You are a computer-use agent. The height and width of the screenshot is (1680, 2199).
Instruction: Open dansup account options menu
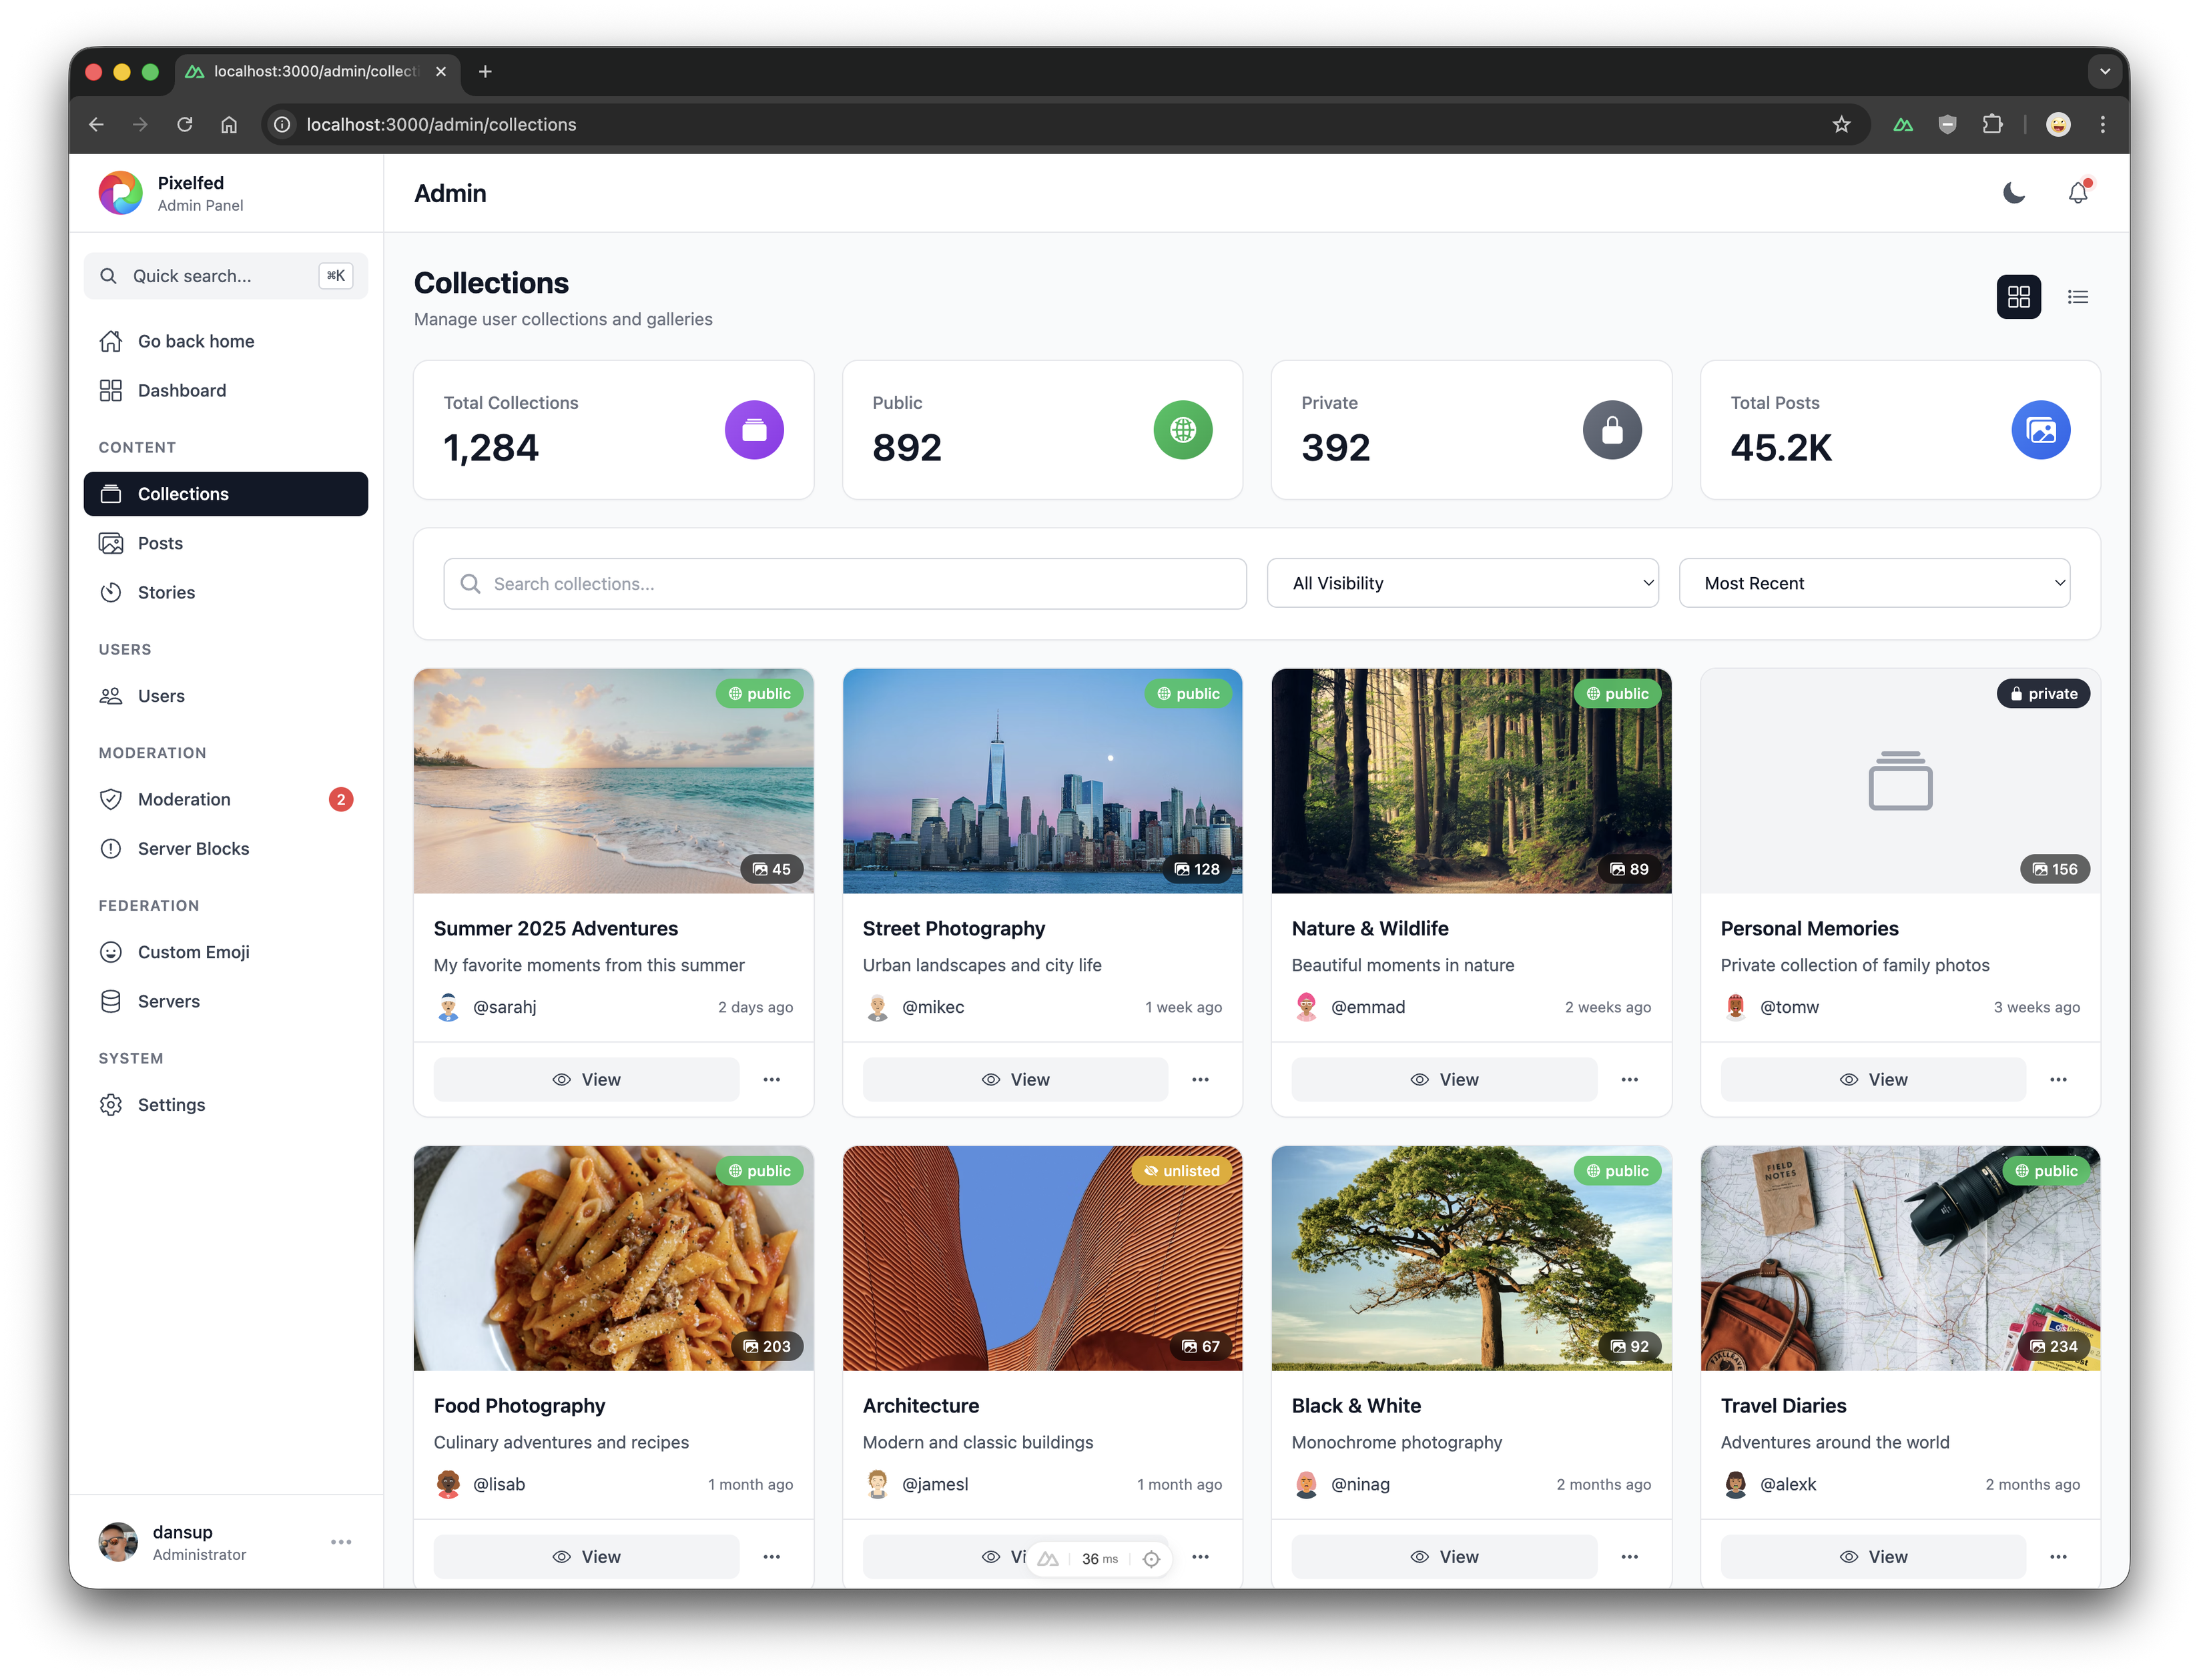(x=341, y=1542)
